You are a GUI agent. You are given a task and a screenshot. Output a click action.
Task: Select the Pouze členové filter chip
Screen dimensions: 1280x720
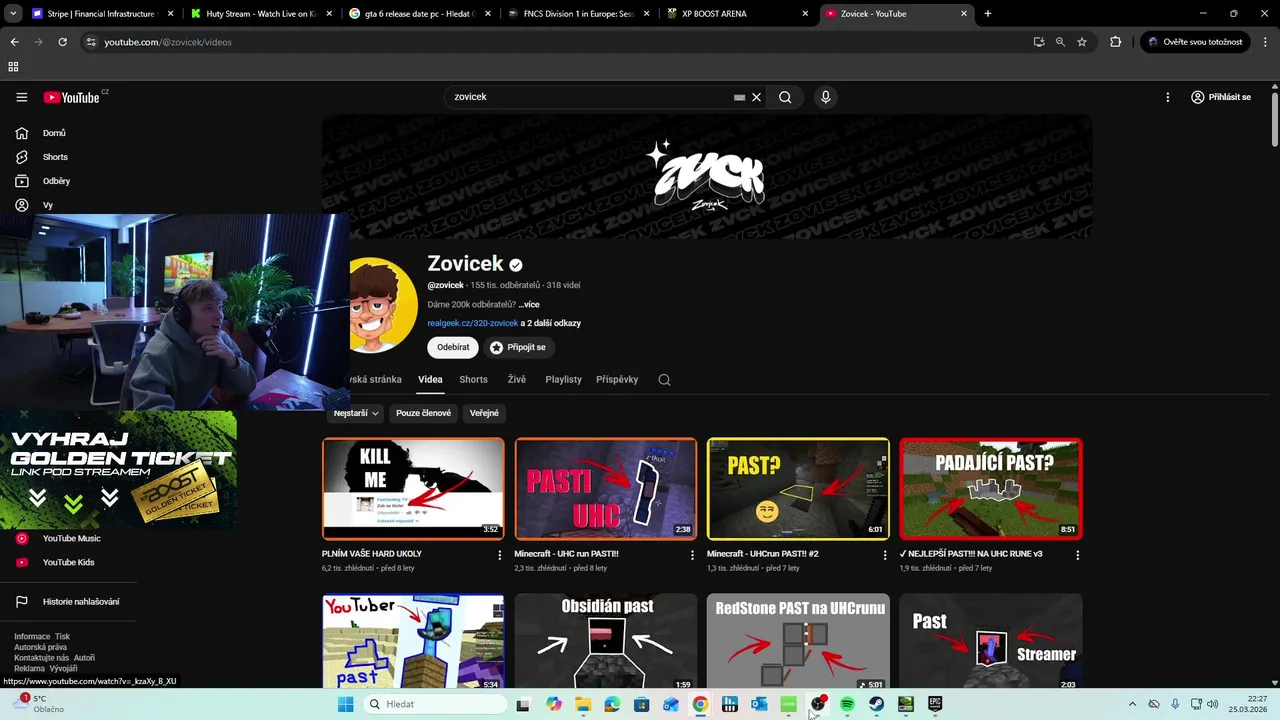click(x=423, y=413)
